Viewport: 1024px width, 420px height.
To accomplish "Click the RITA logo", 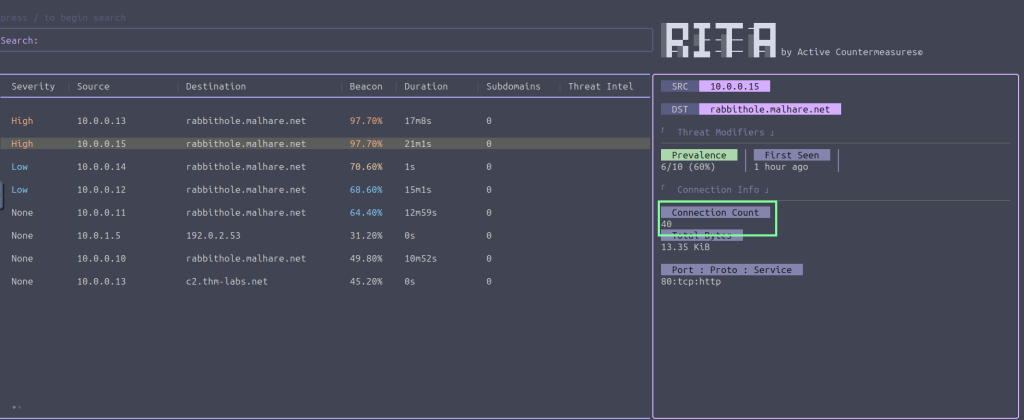I will click(x=720, y=39).
